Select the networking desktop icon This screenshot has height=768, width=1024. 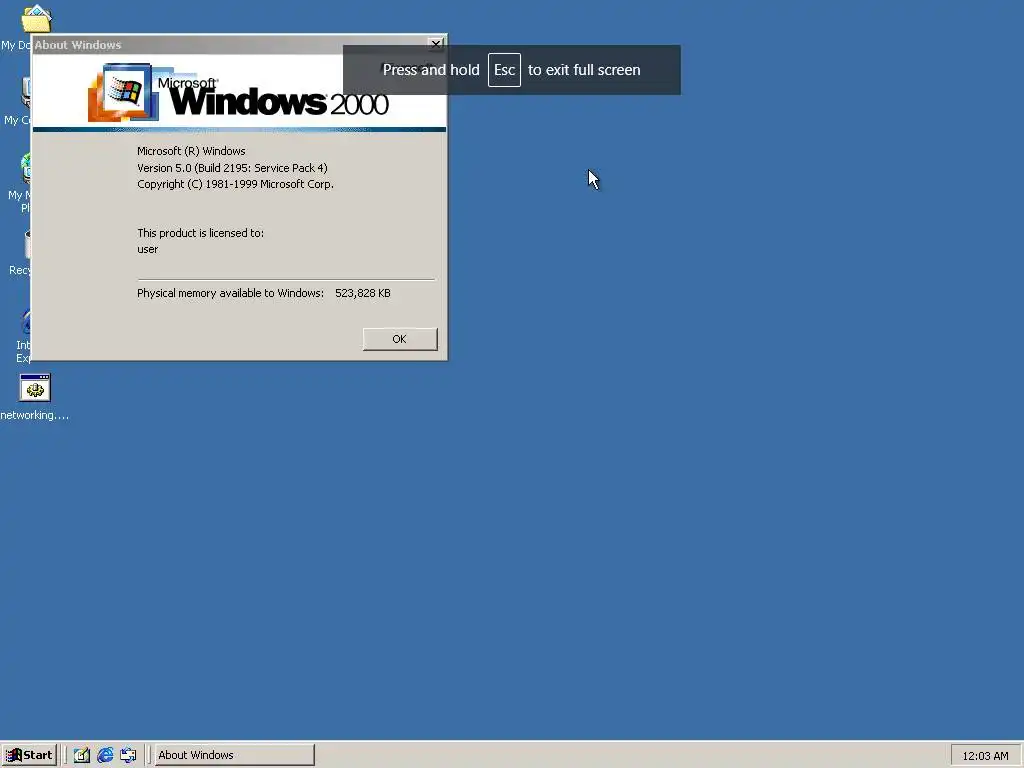point(35,398)
